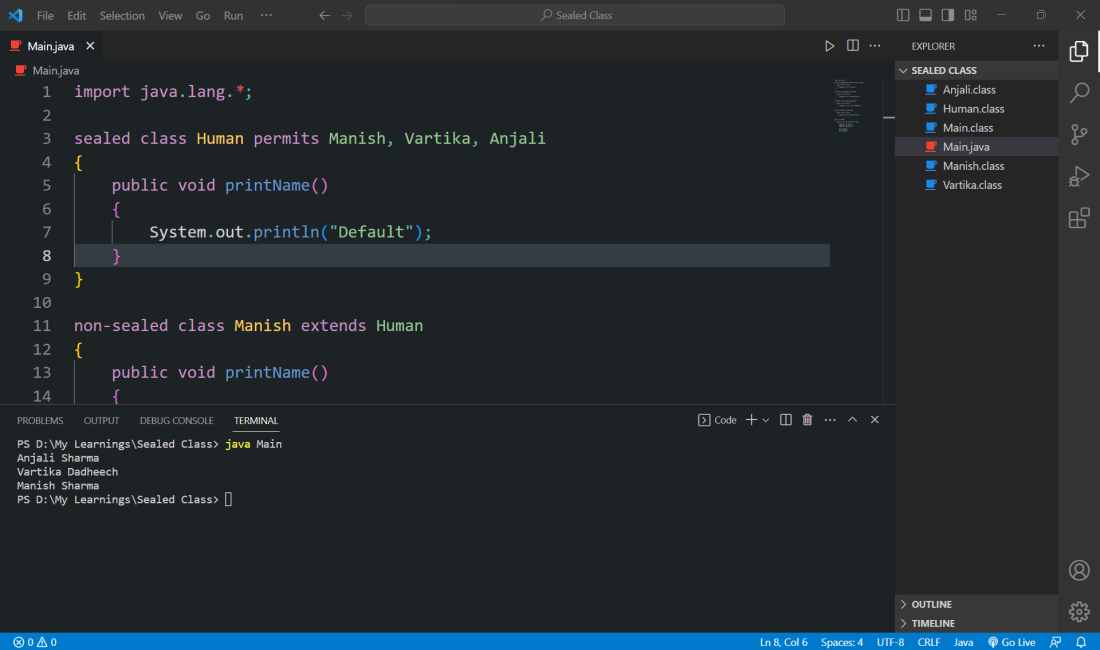Open the Manage settings gear icon
Screen dimensions: 1100x650
[x=1079, y=611]
